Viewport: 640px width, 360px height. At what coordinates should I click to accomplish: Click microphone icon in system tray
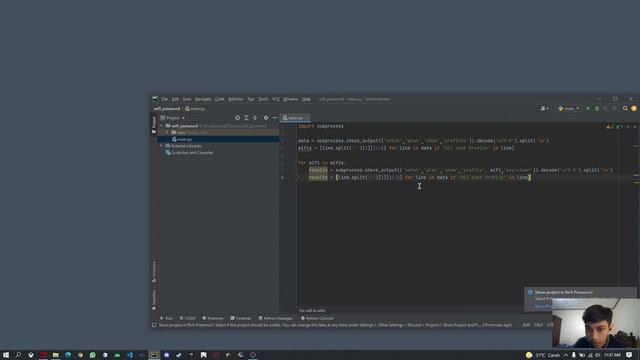573,355
